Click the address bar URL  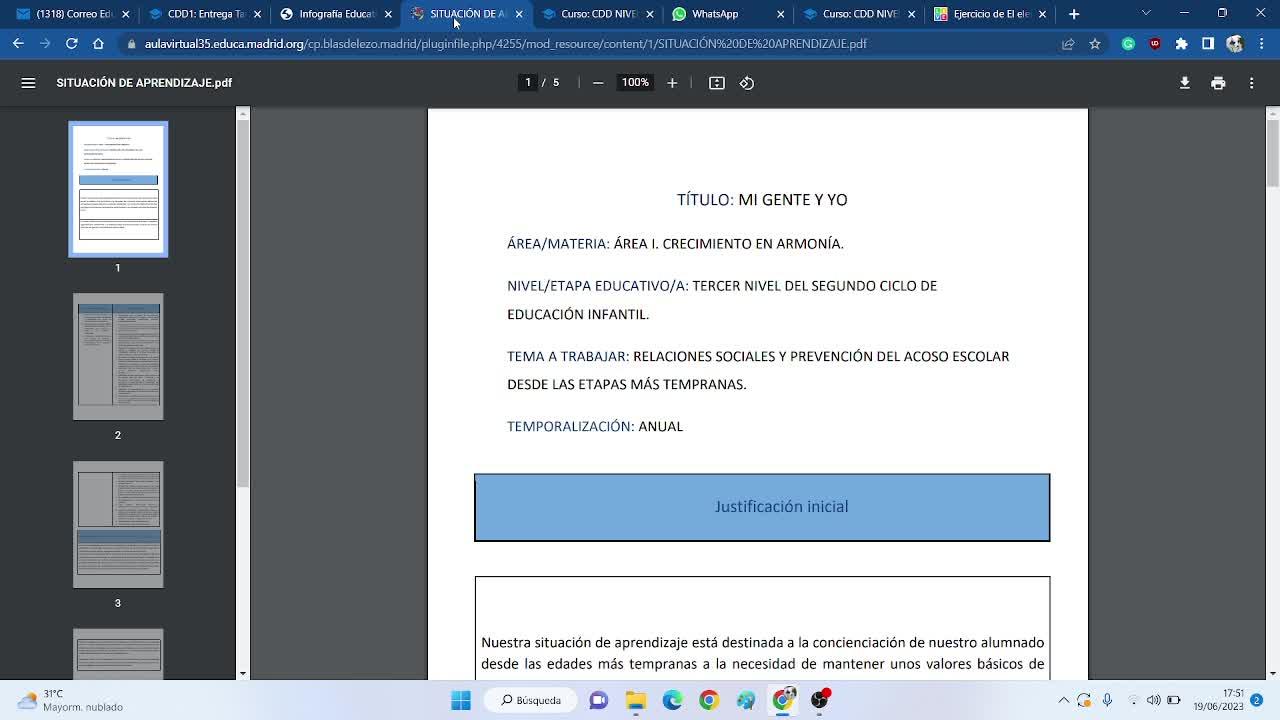click(x=505, y=44)
